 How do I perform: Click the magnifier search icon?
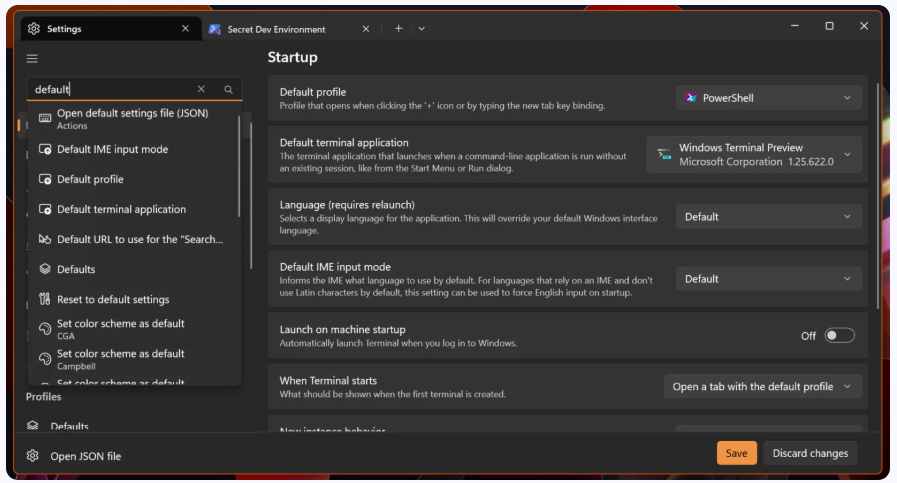point(228,89)
